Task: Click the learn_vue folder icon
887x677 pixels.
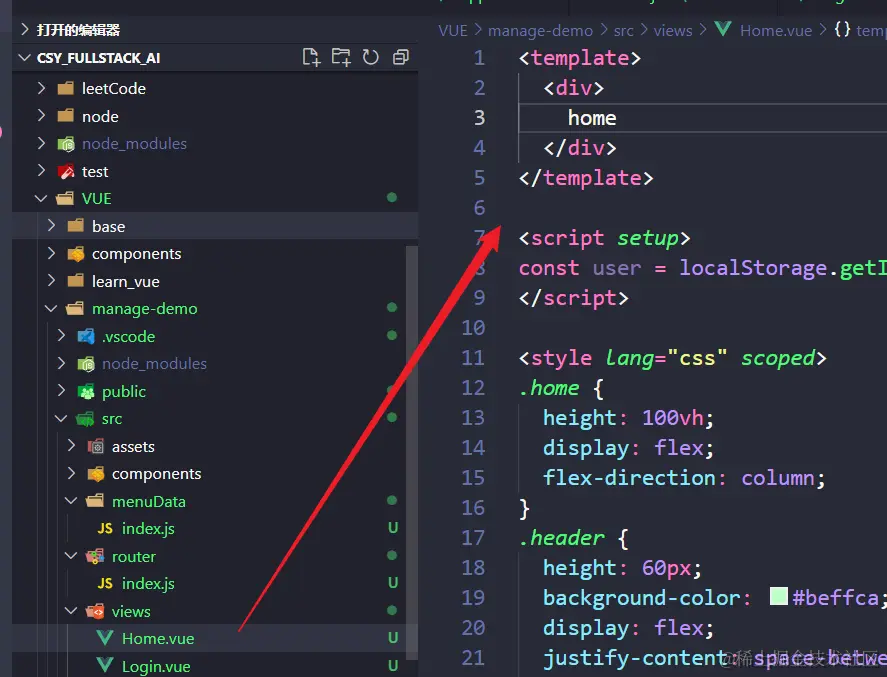Action: 75,281
